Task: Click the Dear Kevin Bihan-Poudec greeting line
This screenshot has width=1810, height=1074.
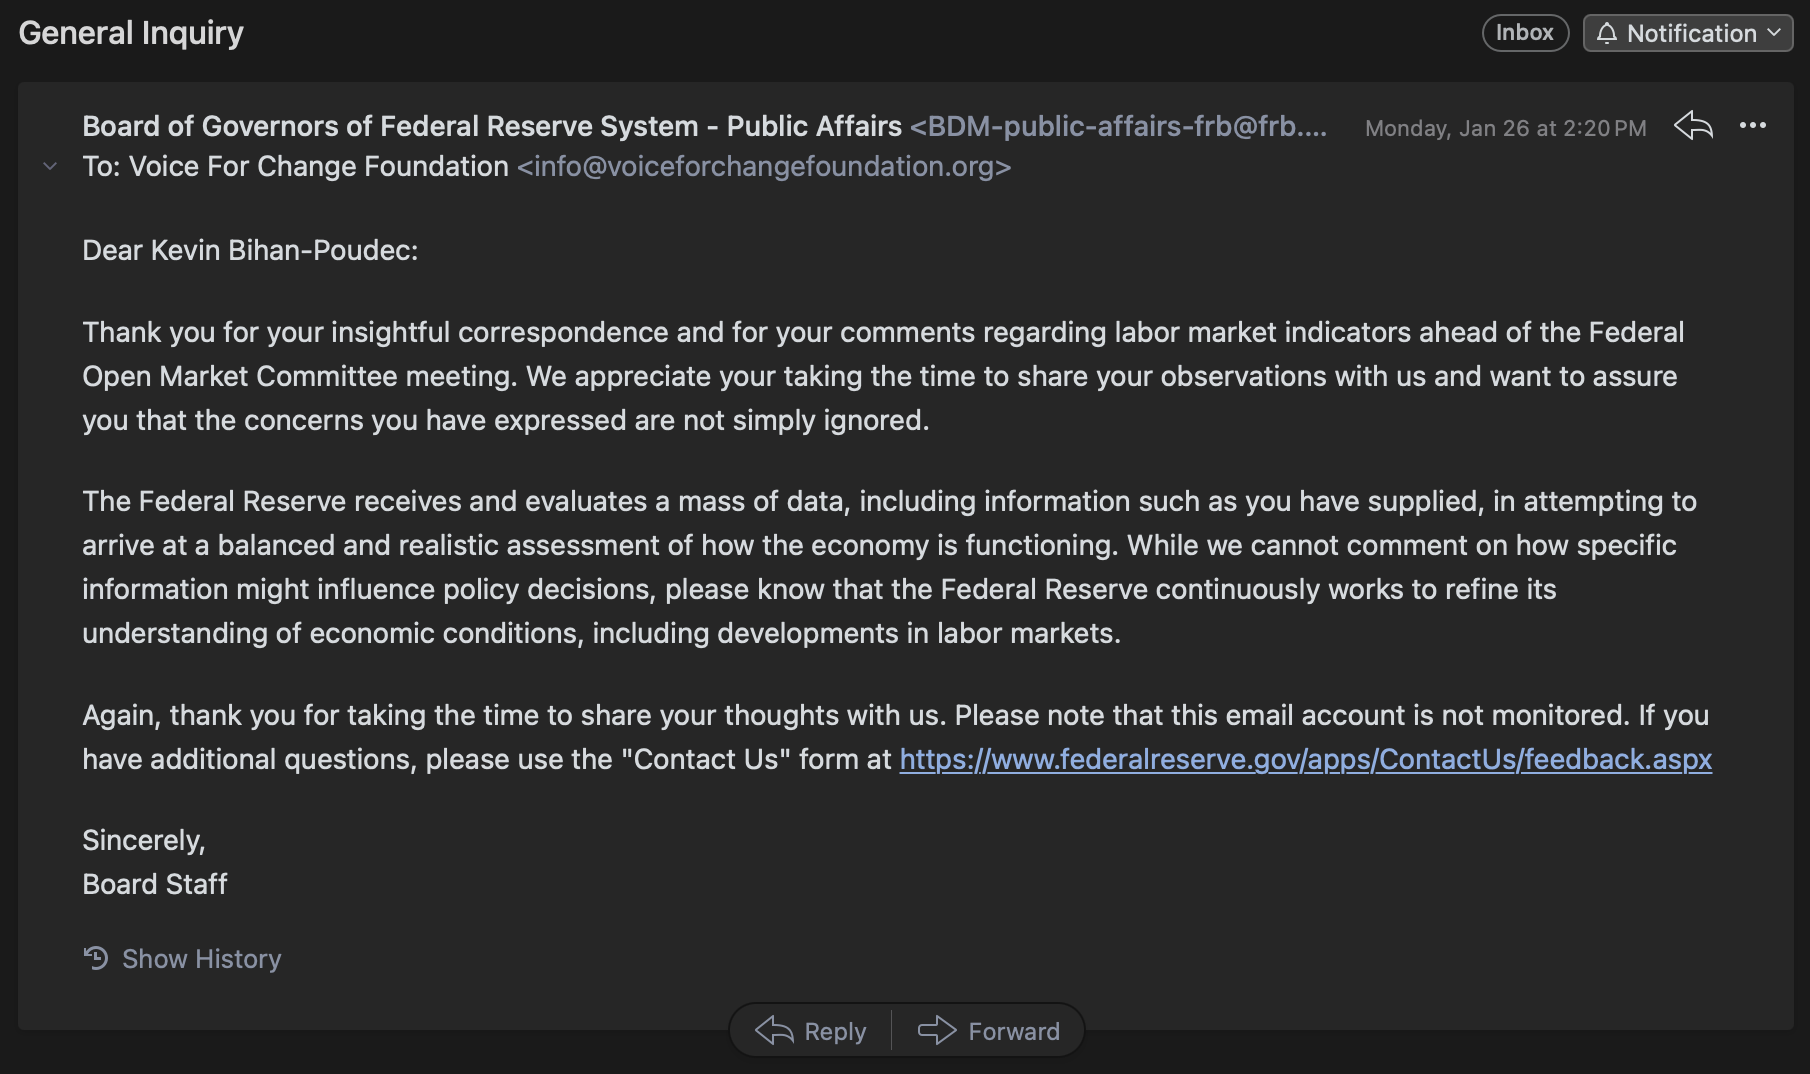Action: 250,250
